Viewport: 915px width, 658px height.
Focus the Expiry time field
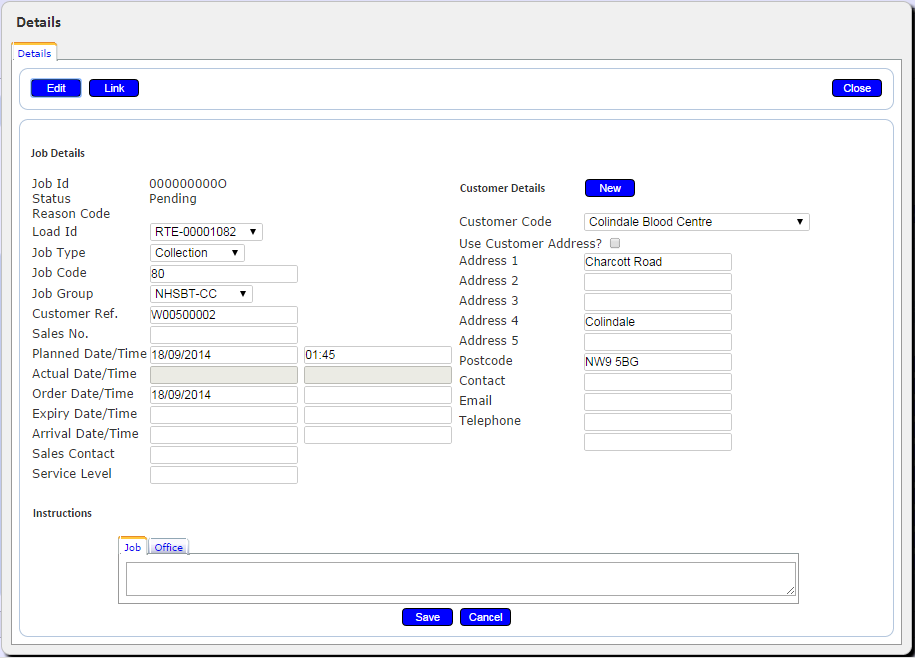coord(378,415)
